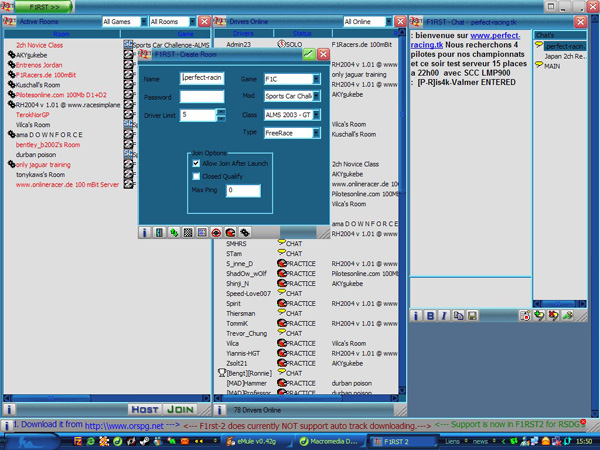Open FileZilla icon in taskbar quick launch

tap(78, 441)
